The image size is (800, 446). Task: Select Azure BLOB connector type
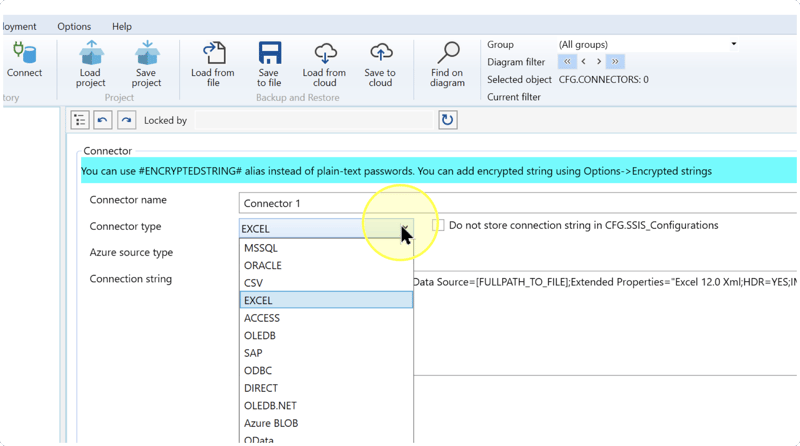[326, 423]
